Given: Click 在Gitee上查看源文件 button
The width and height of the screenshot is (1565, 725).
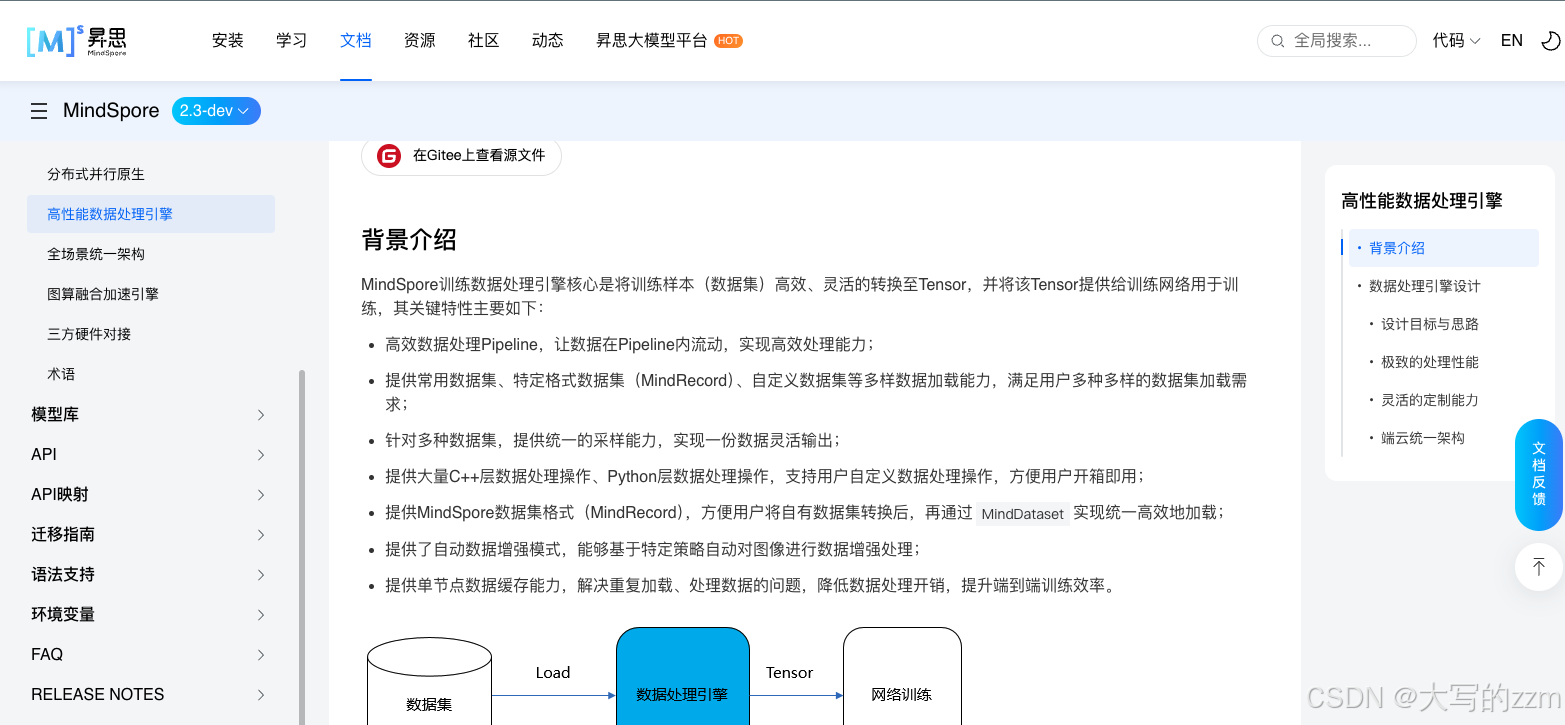Looking at the screenshot, I should tap(461, 156).
